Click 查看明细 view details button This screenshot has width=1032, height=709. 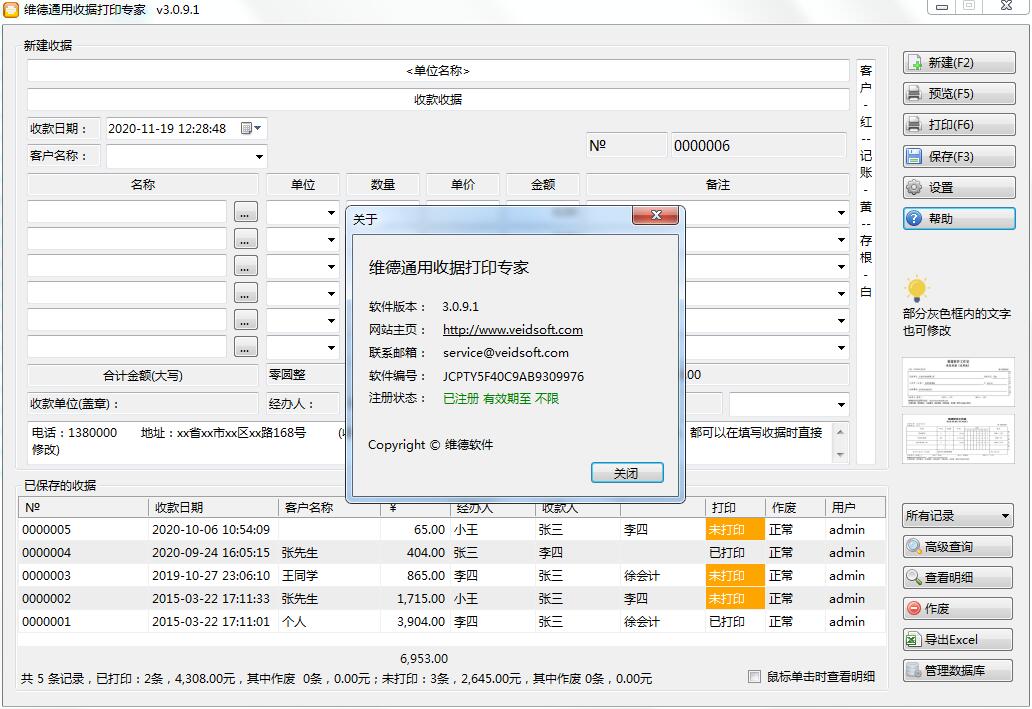(x=958, y=577)
